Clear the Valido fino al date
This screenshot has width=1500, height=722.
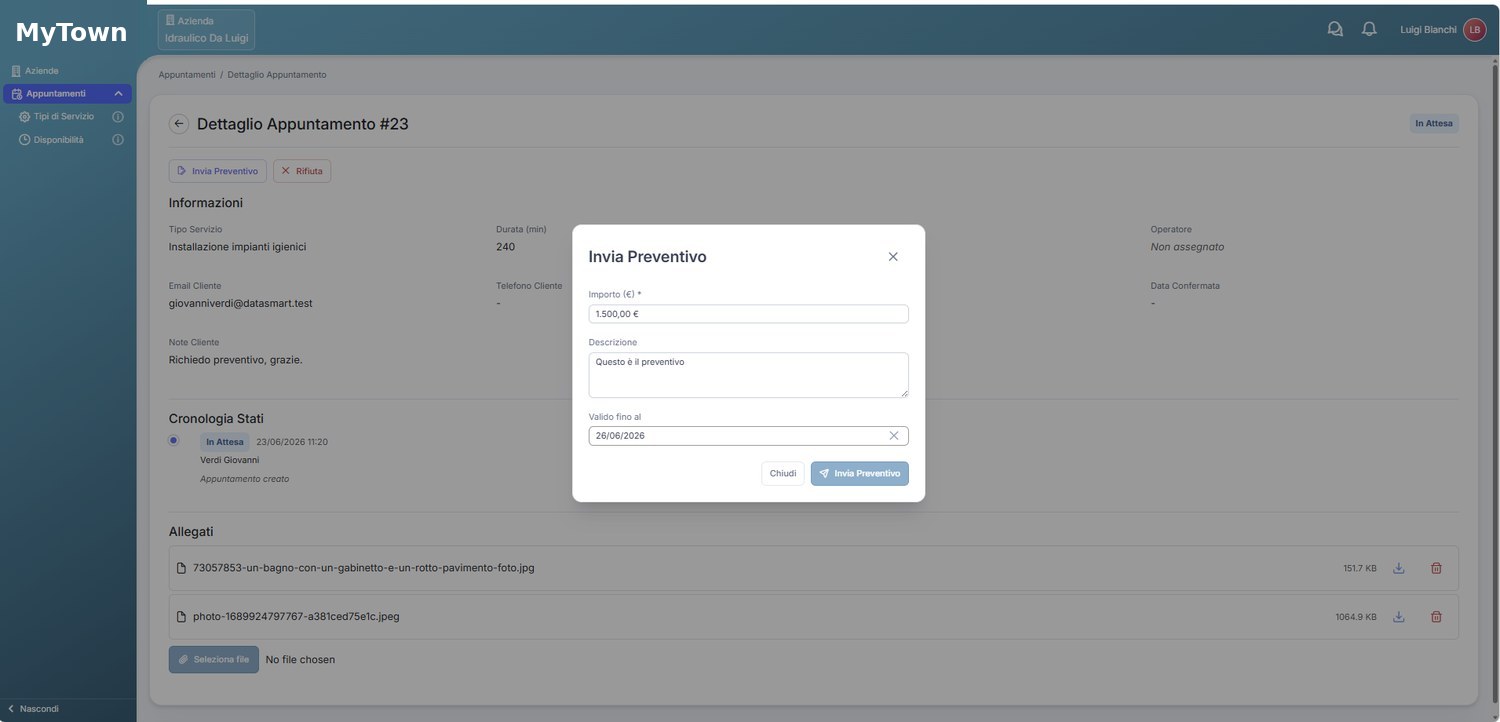point(894,436)
